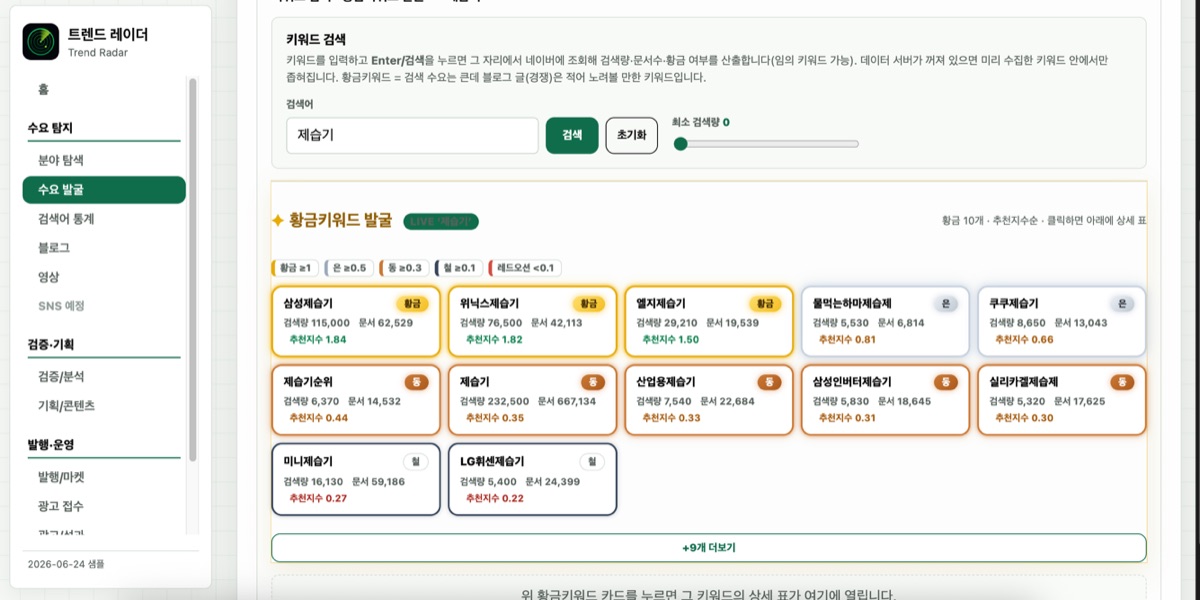Click the 동 badge on the 실리카겔제습제 card
Viewport: 1200px width, 600px height.
click(1122, 382)
